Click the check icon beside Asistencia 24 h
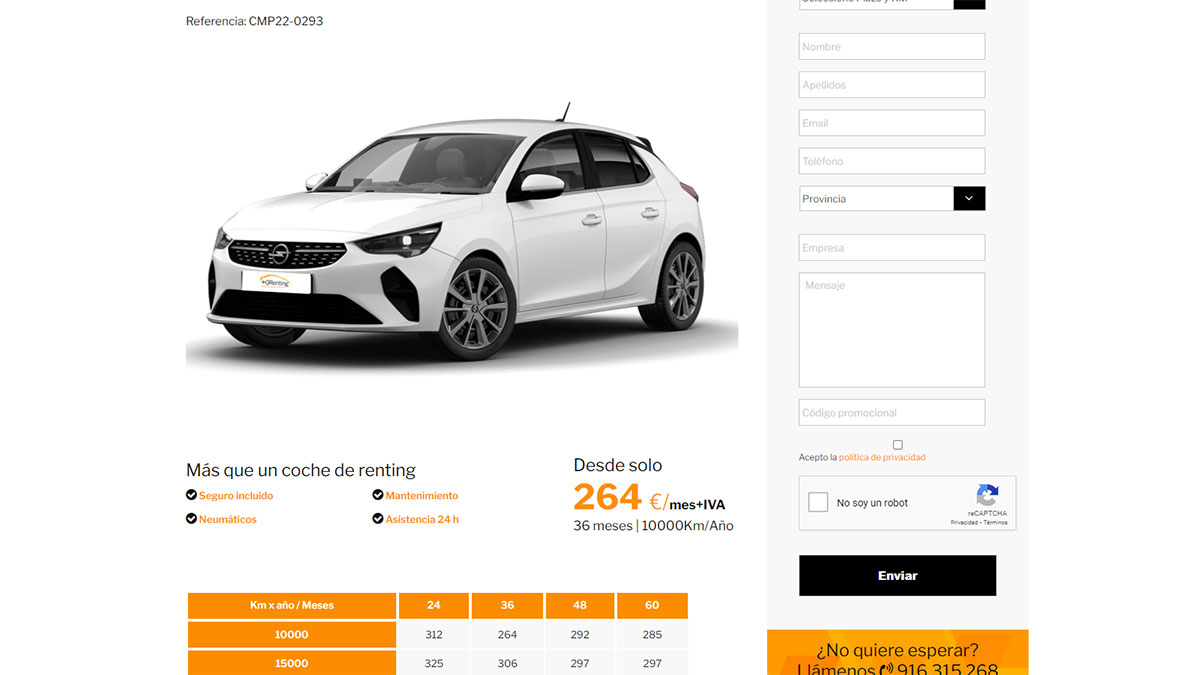This screenshot has height=675, width=1200. point(378,519)
